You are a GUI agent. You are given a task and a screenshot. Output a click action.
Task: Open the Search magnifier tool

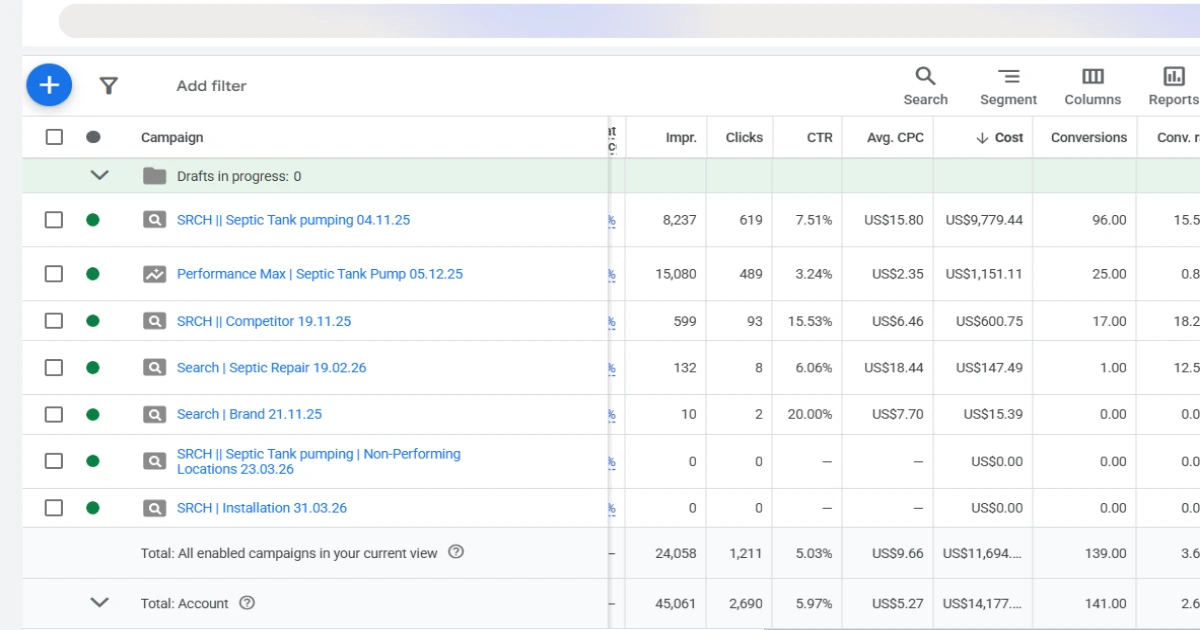point(925,86)
